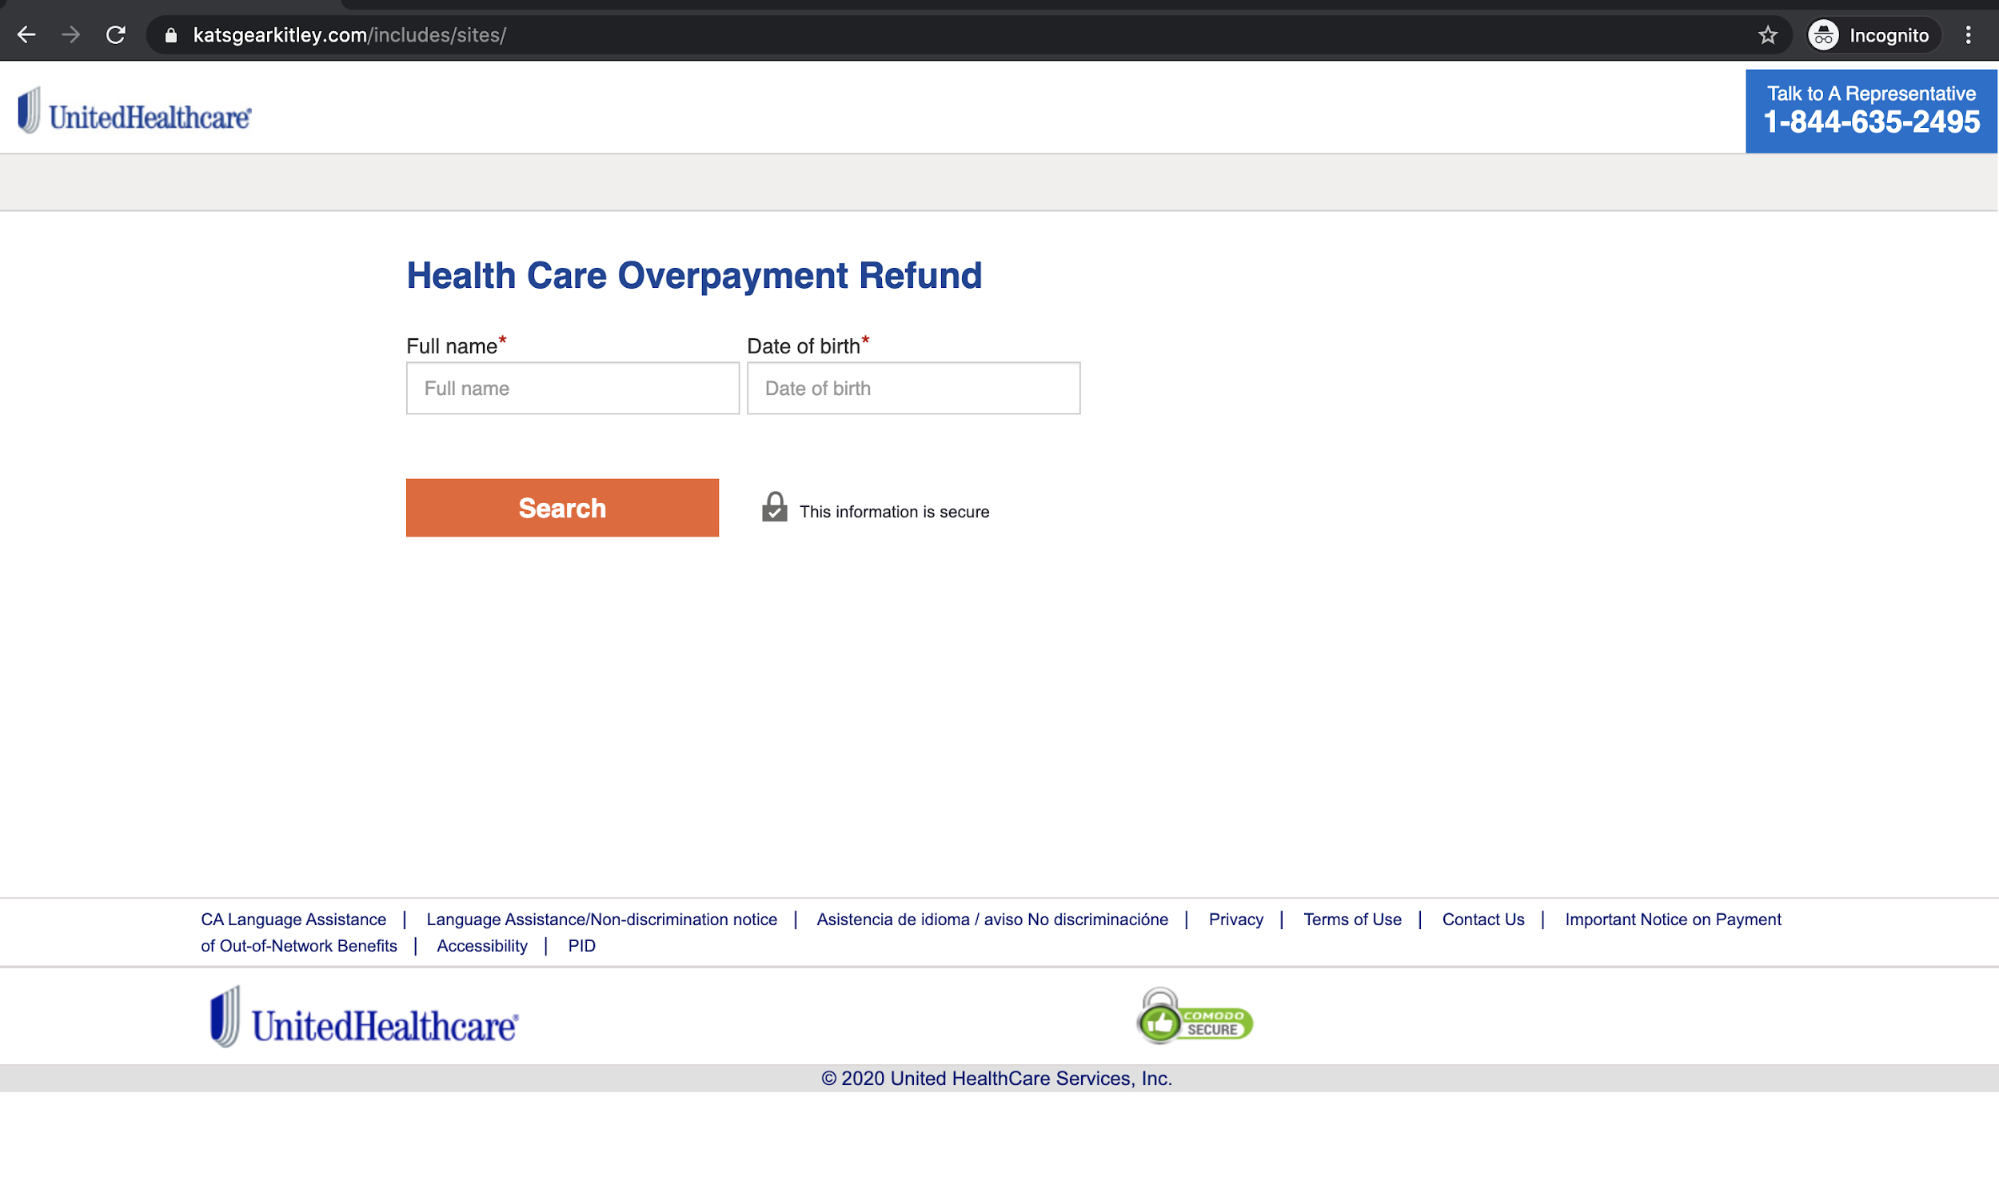Click the Comodo Secure badge
Screen dimensions: 1999x1204
1195,1017
